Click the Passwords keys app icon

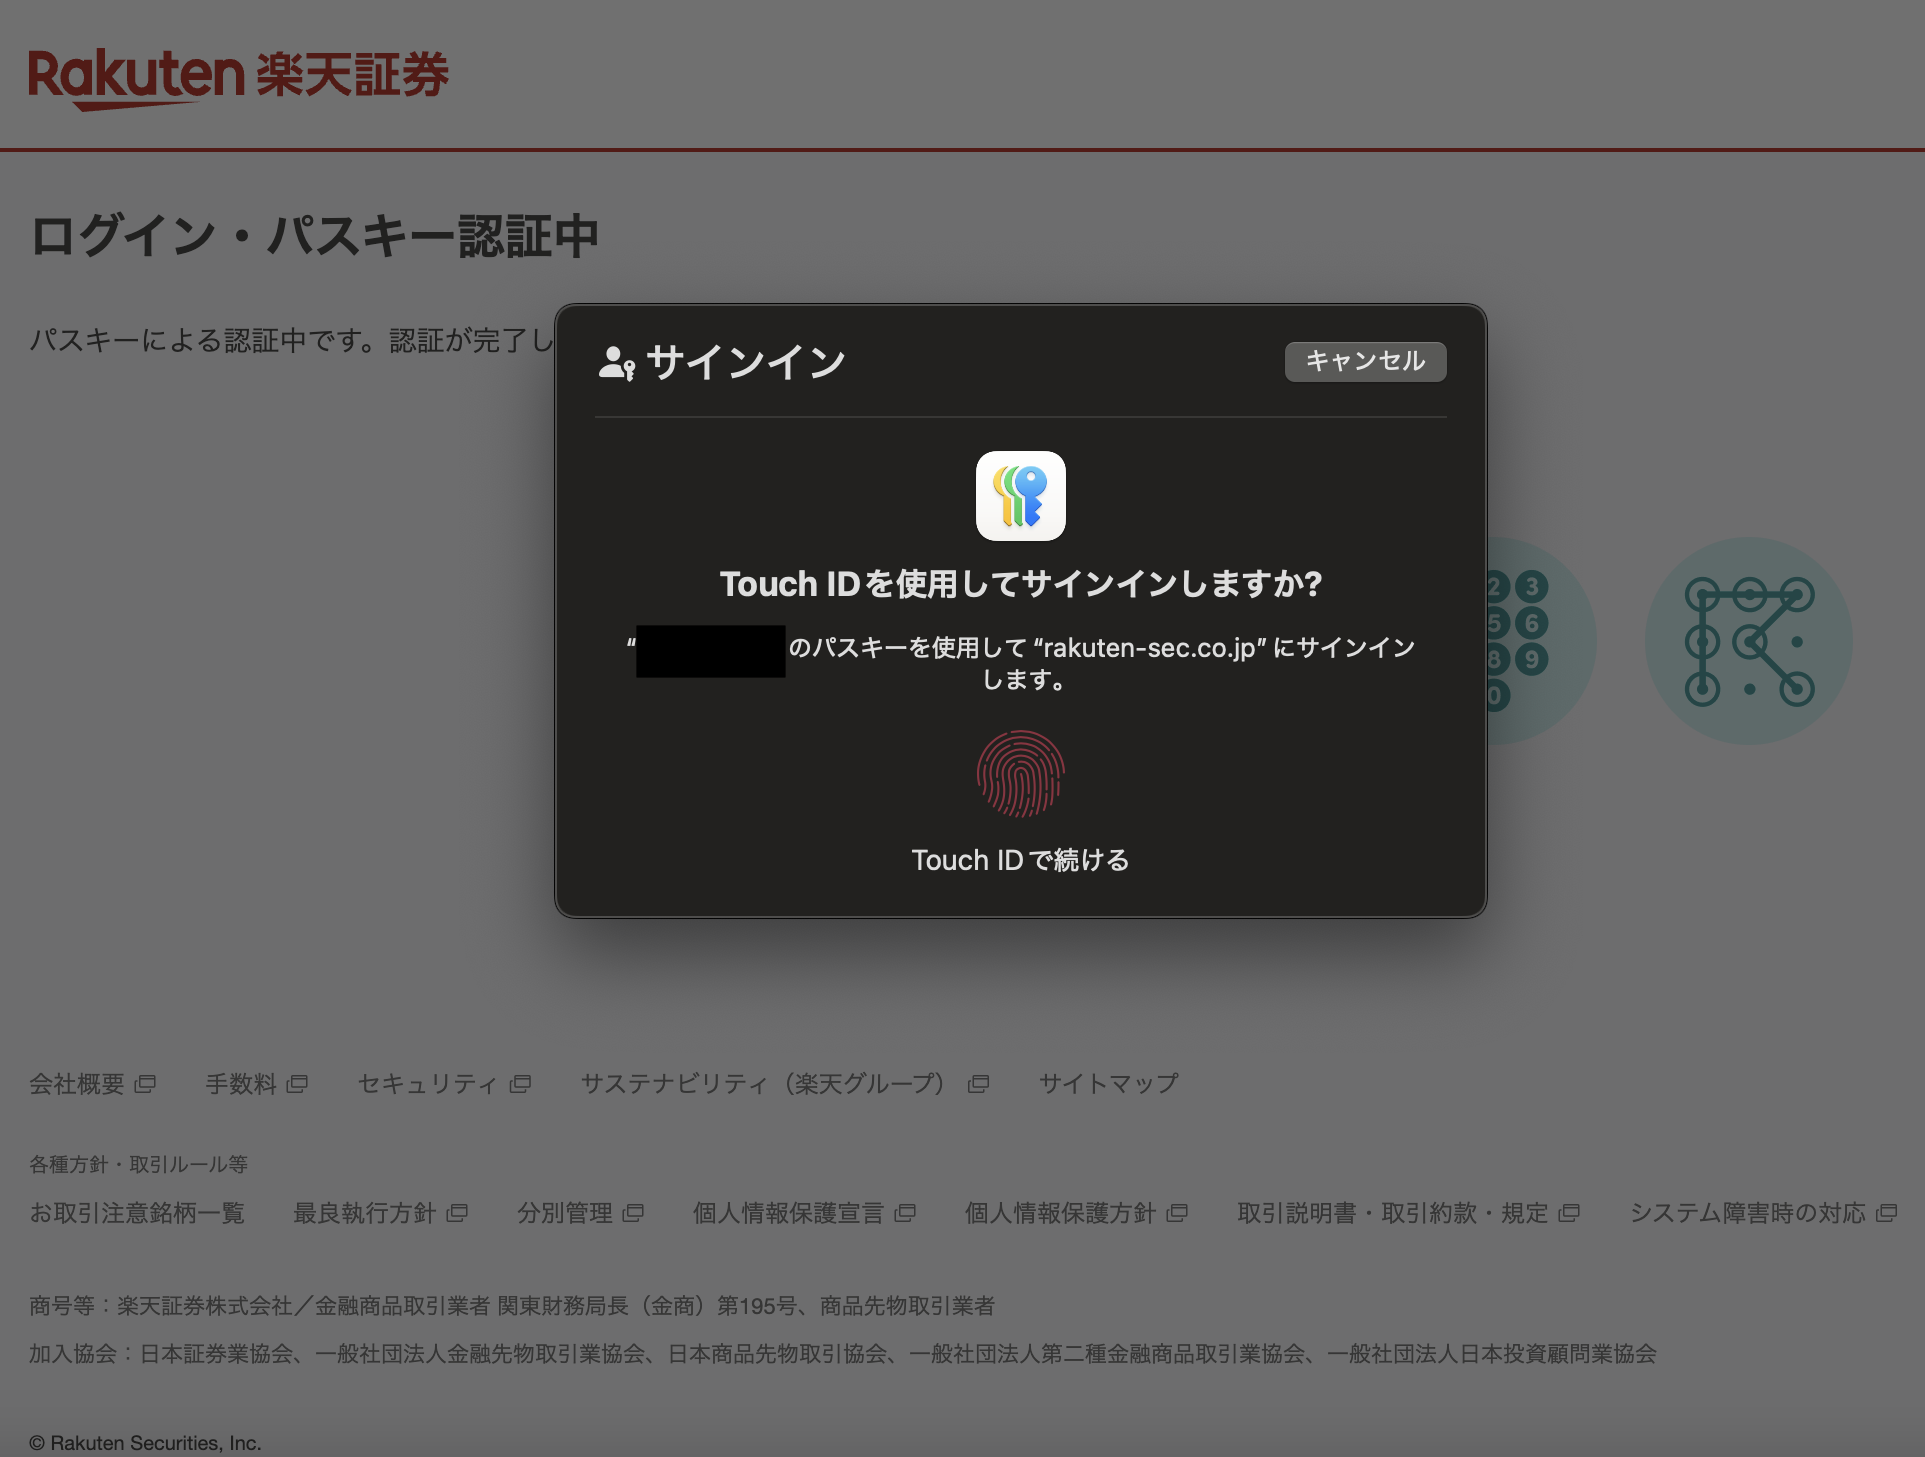click(1020, 496)
